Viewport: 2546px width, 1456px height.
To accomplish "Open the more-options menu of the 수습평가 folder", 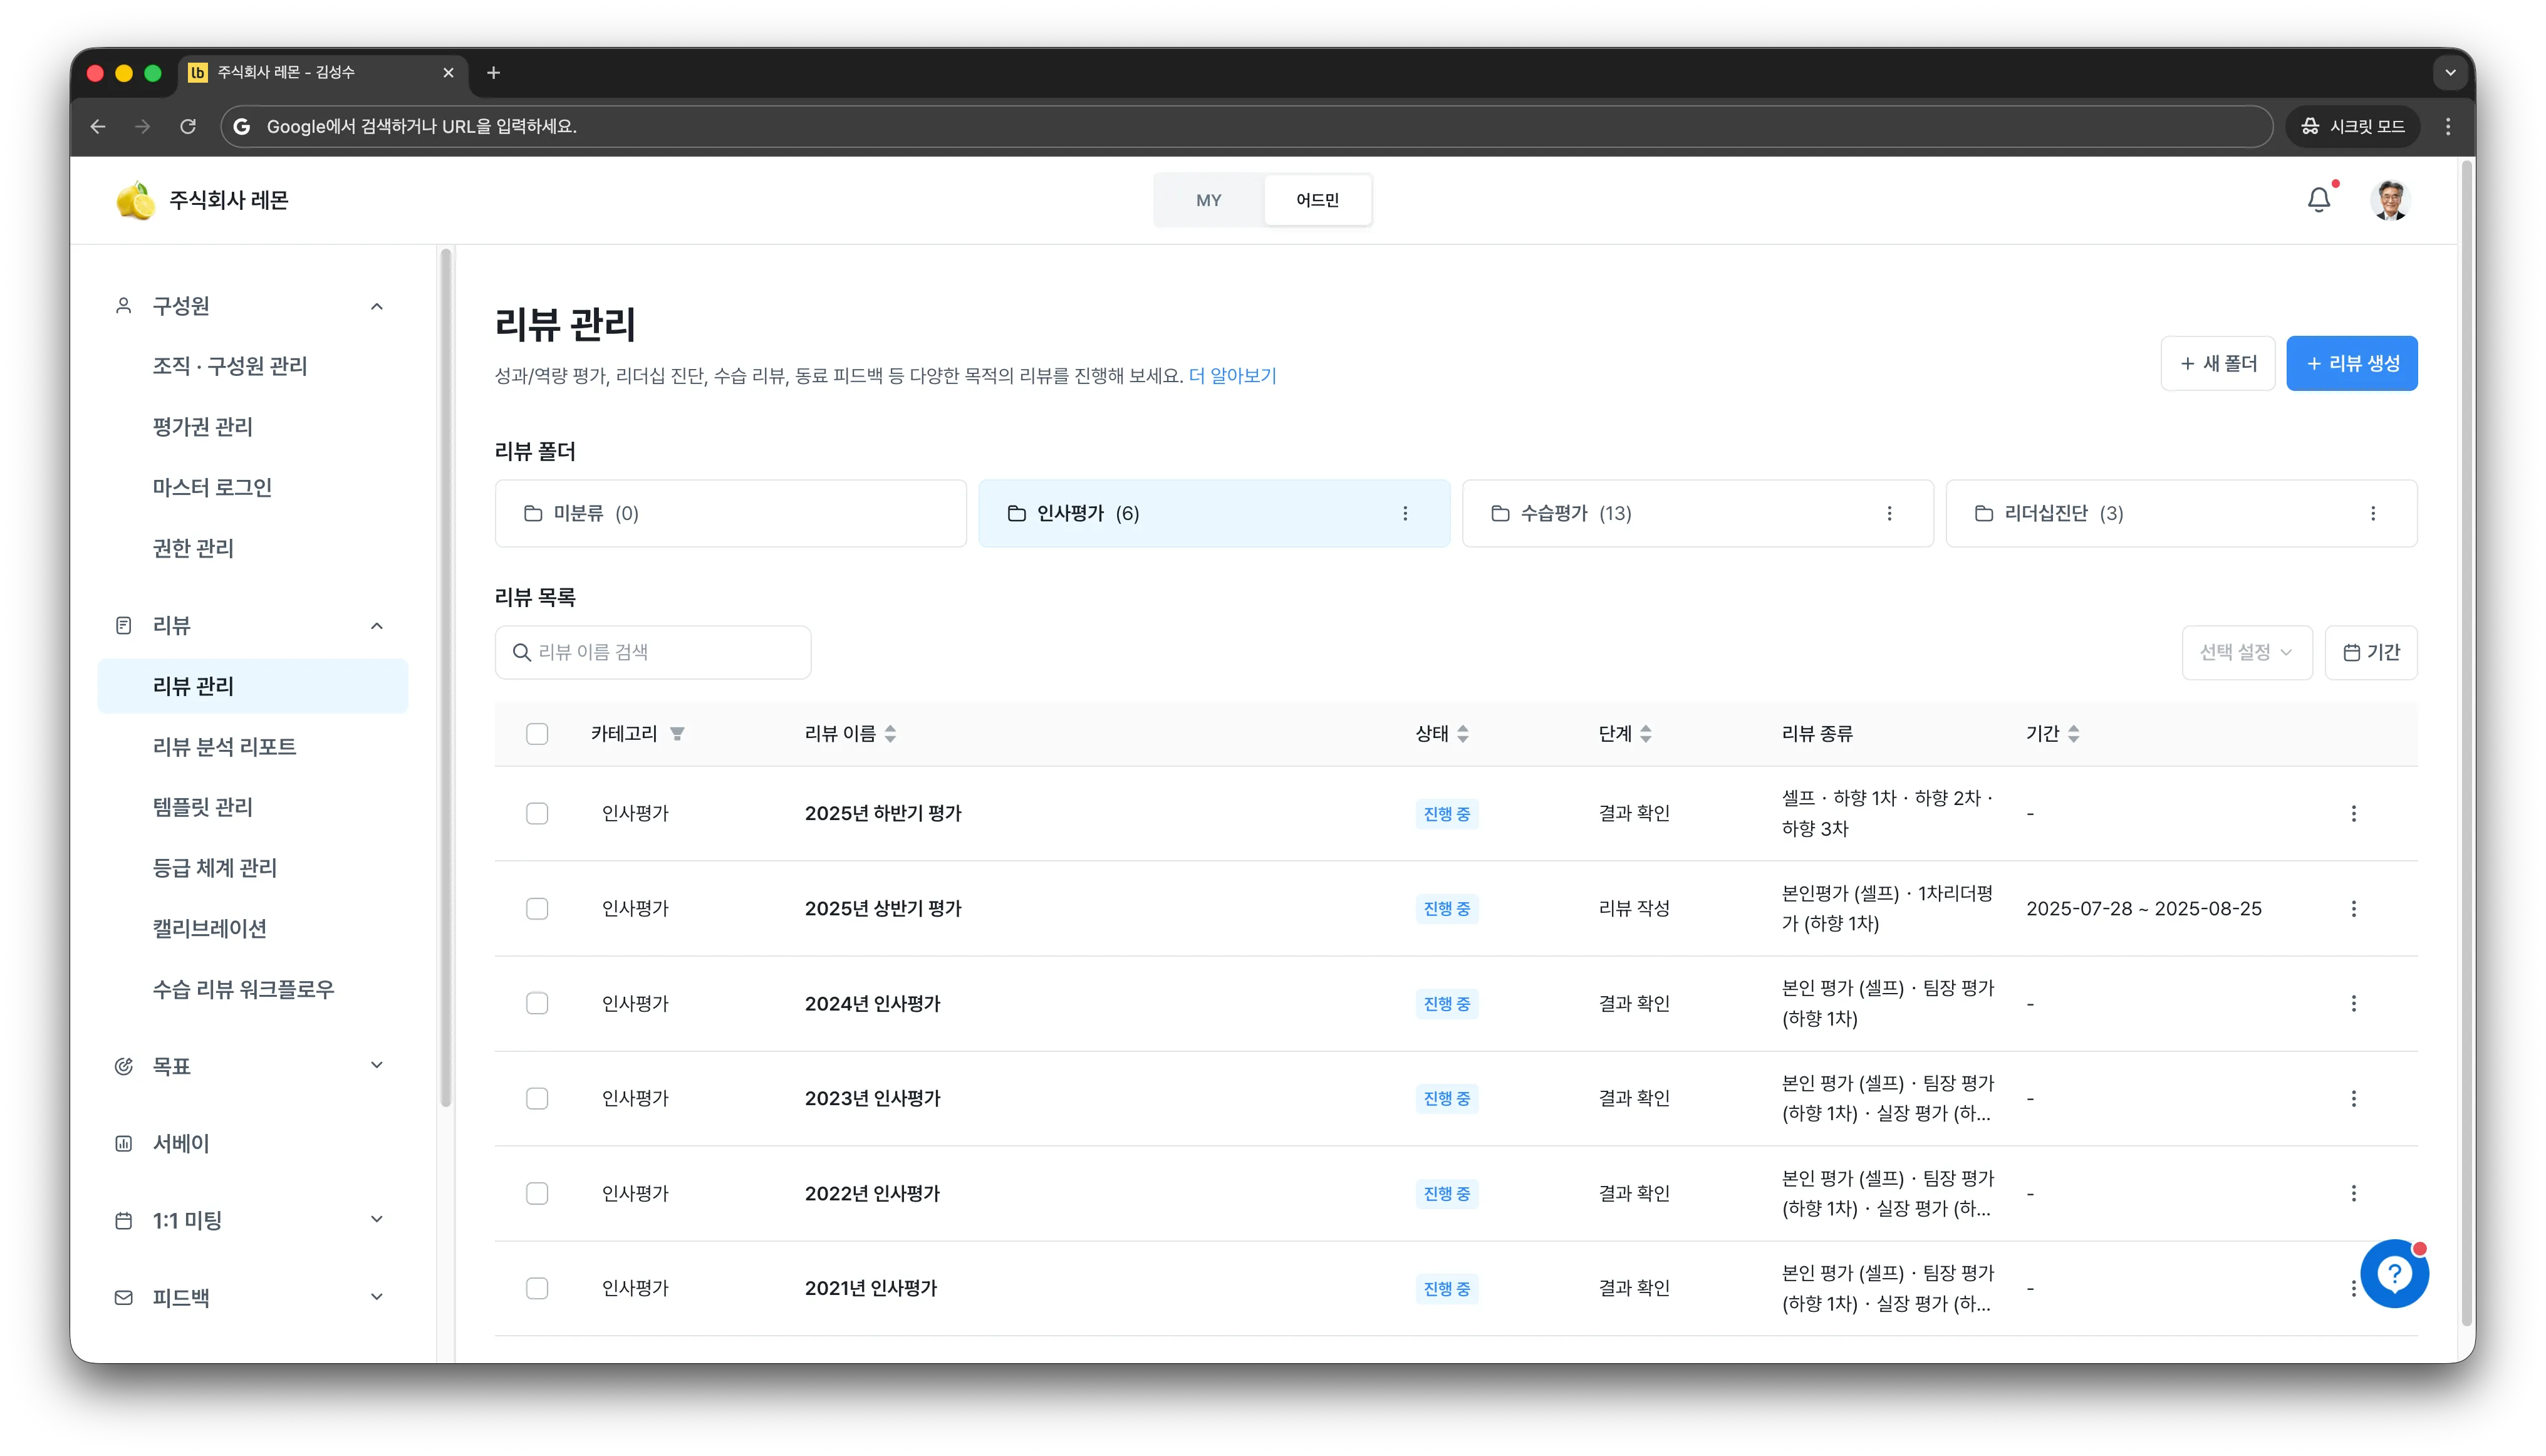I will pos(1889,513).
